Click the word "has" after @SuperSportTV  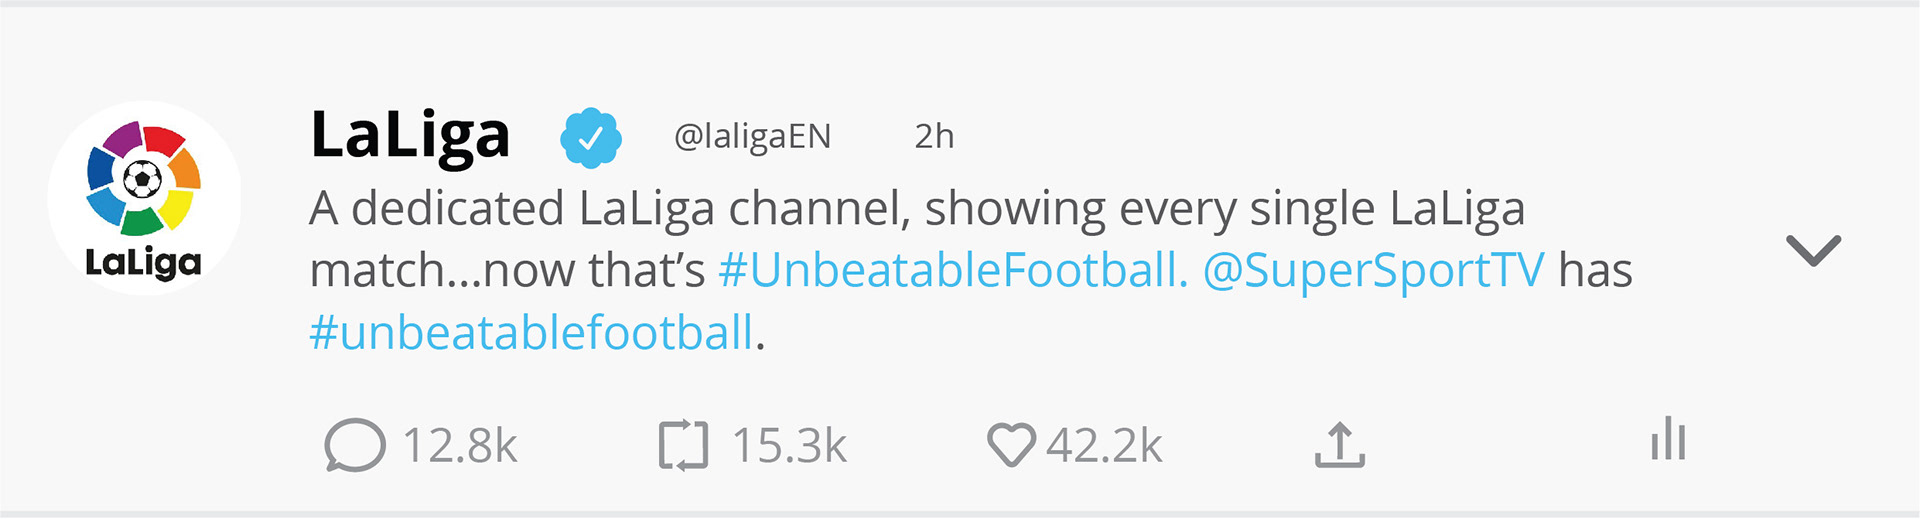(x=1595, y=270)
